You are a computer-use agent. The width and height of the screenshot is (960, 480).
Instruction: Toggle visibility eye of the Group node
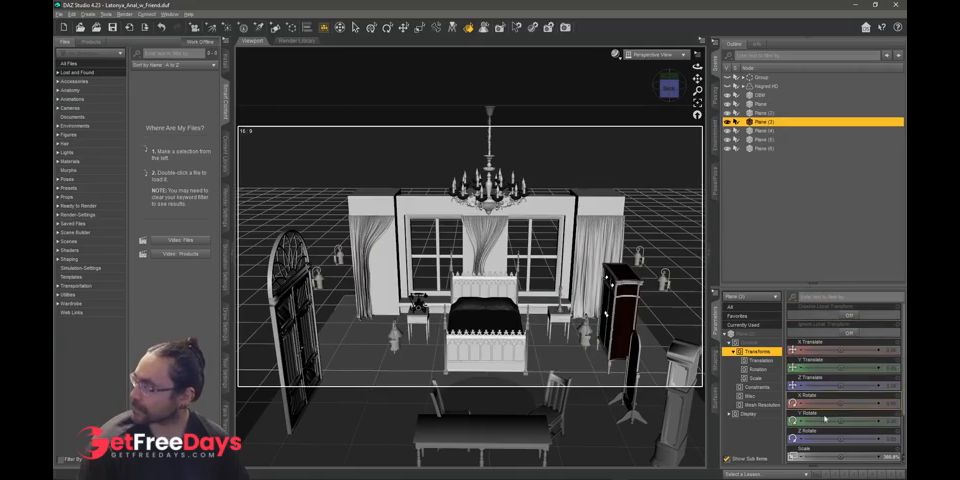727,78
